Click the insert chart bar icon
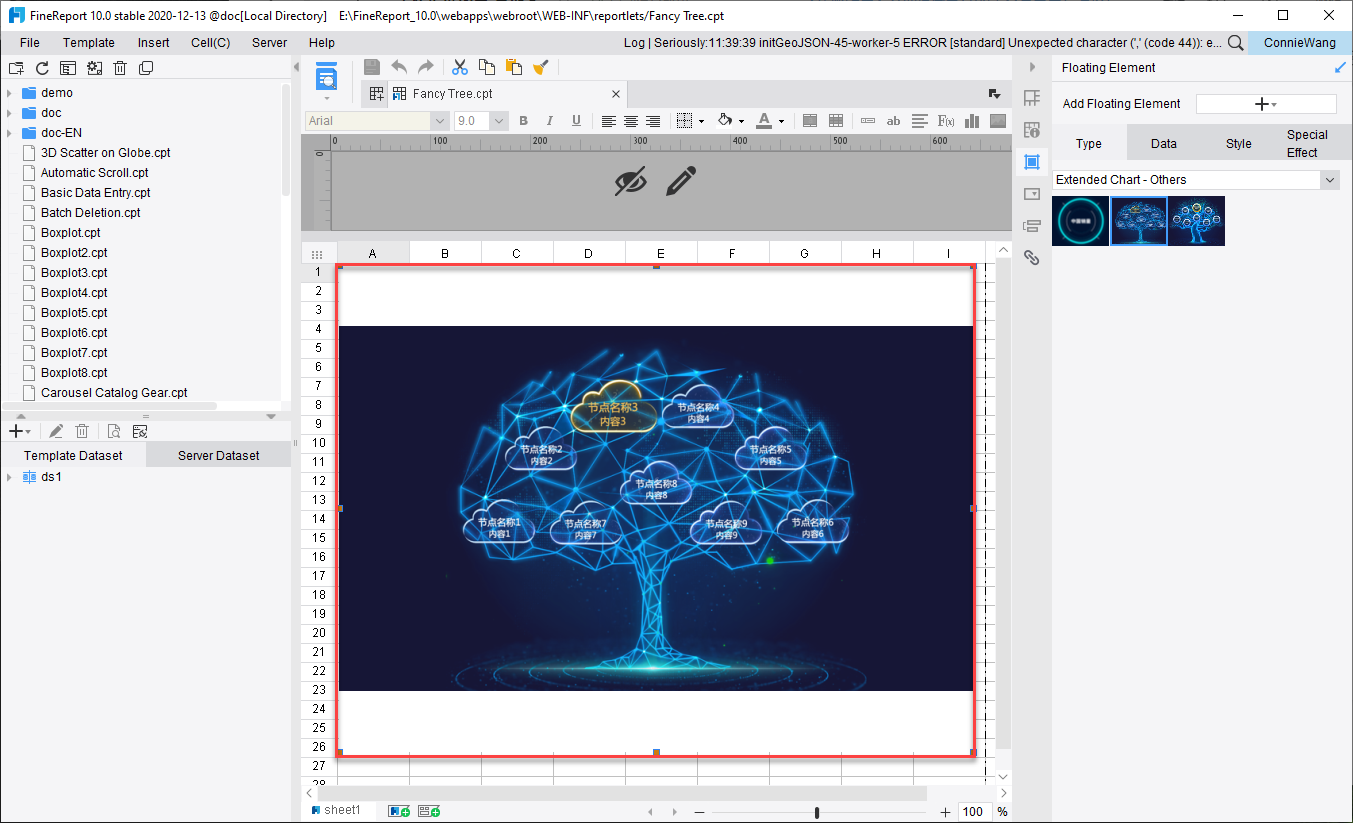 click(x=971, y=121)
